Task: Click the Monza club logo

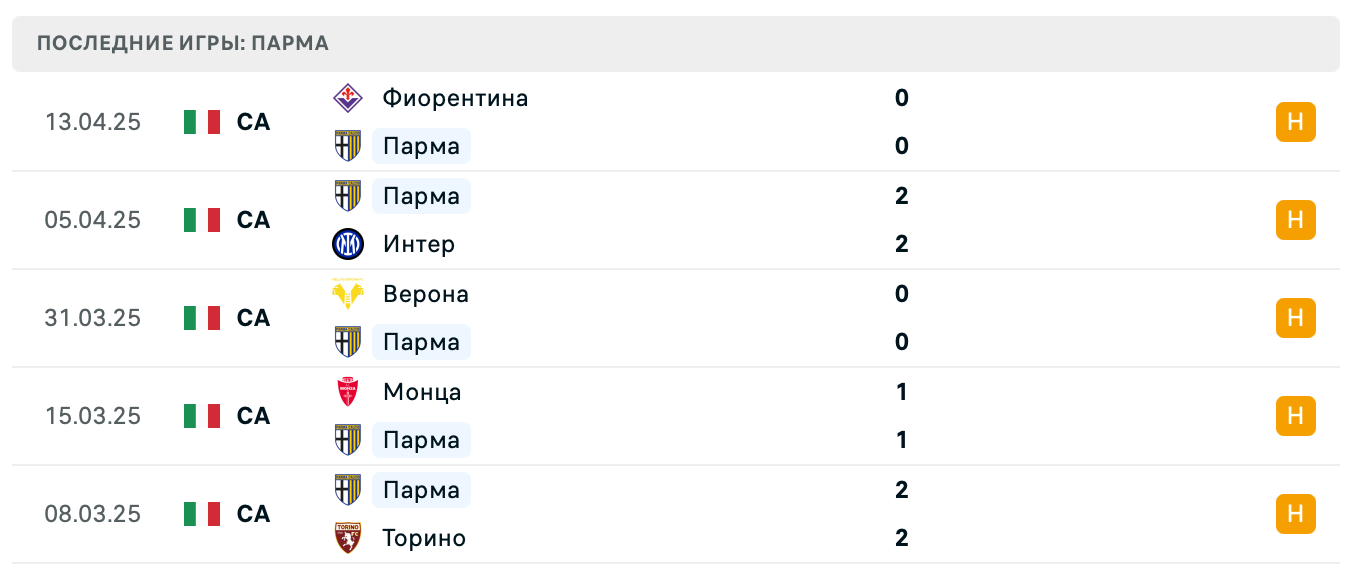Action: [347, 392]
